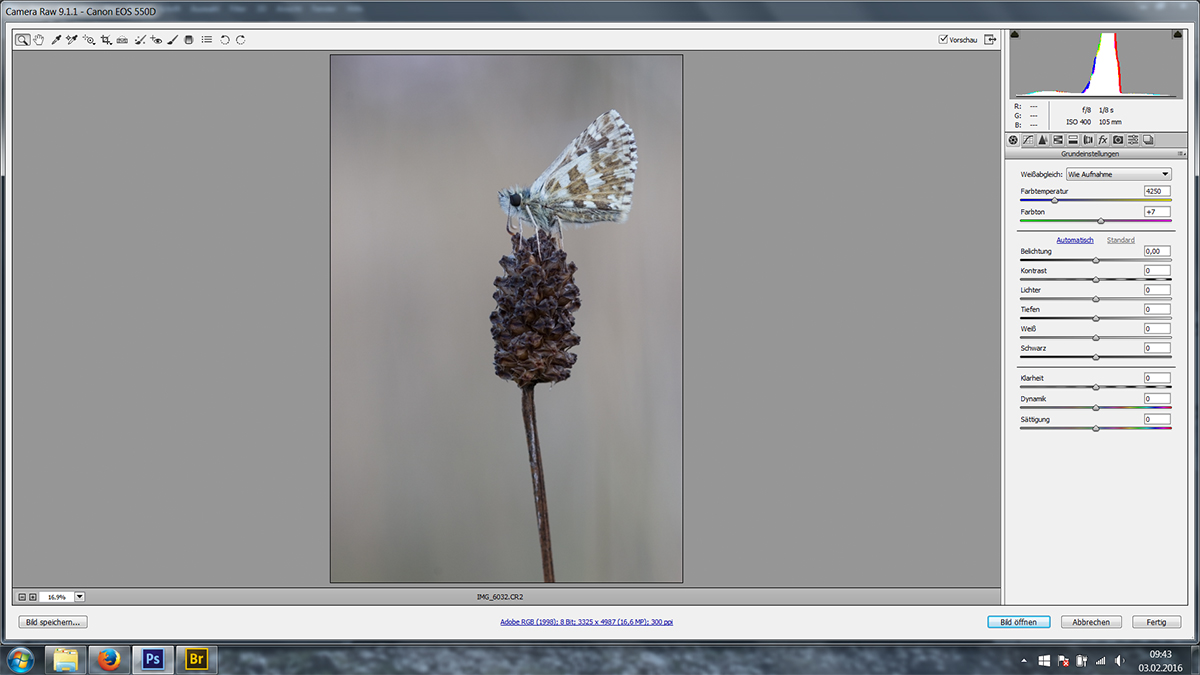Click the butterfly image preview
This screenshot has width=1200, height=675.
tap(506, 318)
